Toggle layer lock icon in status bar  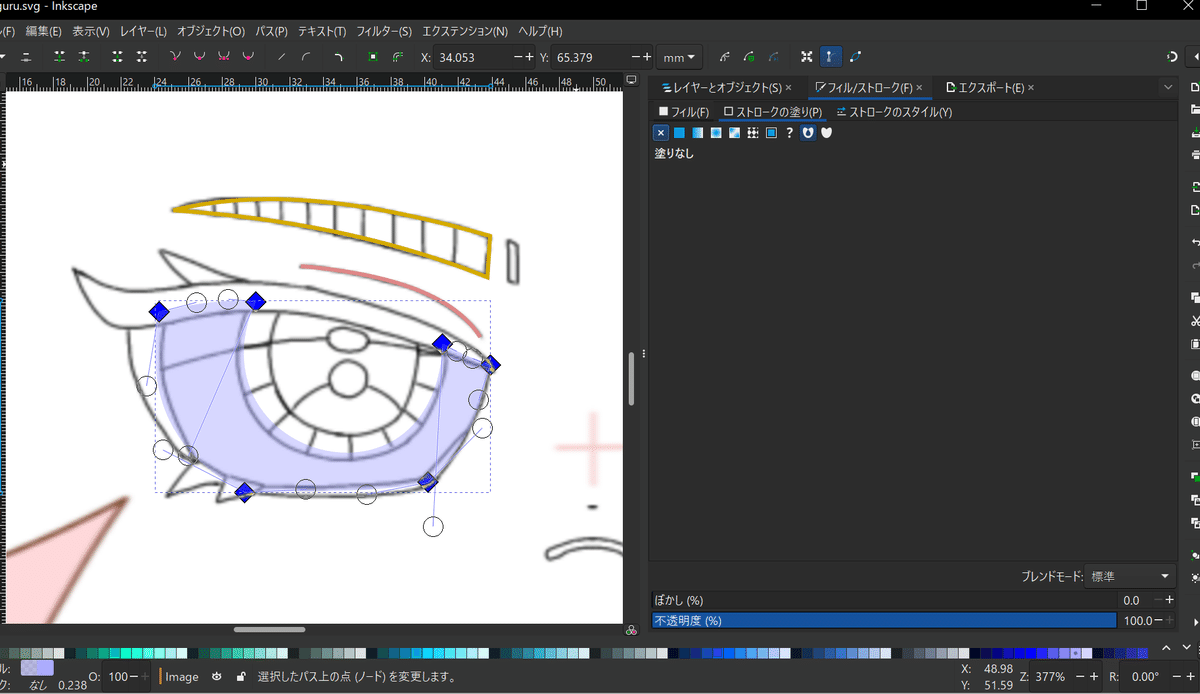(x=241, y=677)
